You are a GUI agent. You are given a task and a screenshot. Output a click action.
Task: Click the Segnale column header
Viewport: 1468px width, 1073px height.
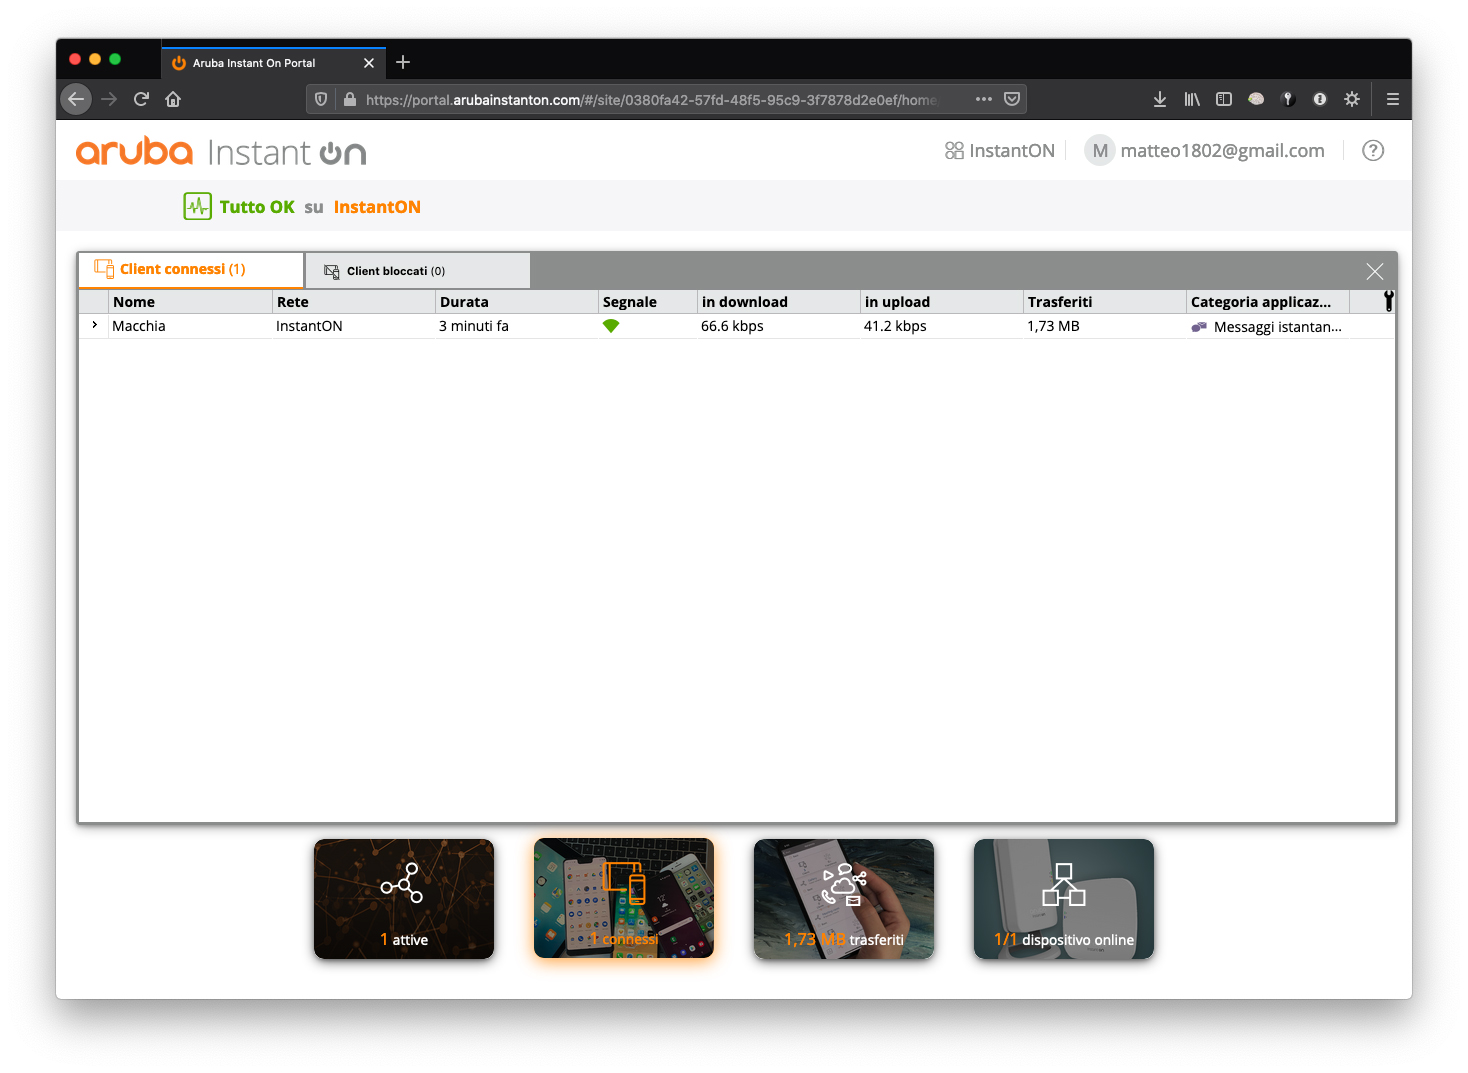[x=647, y=302]
